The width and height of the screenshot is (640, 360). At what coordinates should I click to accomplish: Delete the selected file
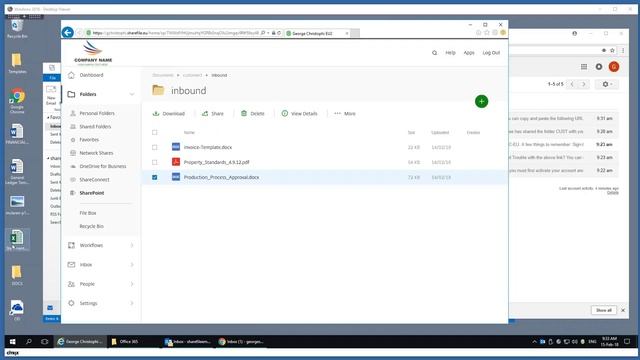(253, 113)
